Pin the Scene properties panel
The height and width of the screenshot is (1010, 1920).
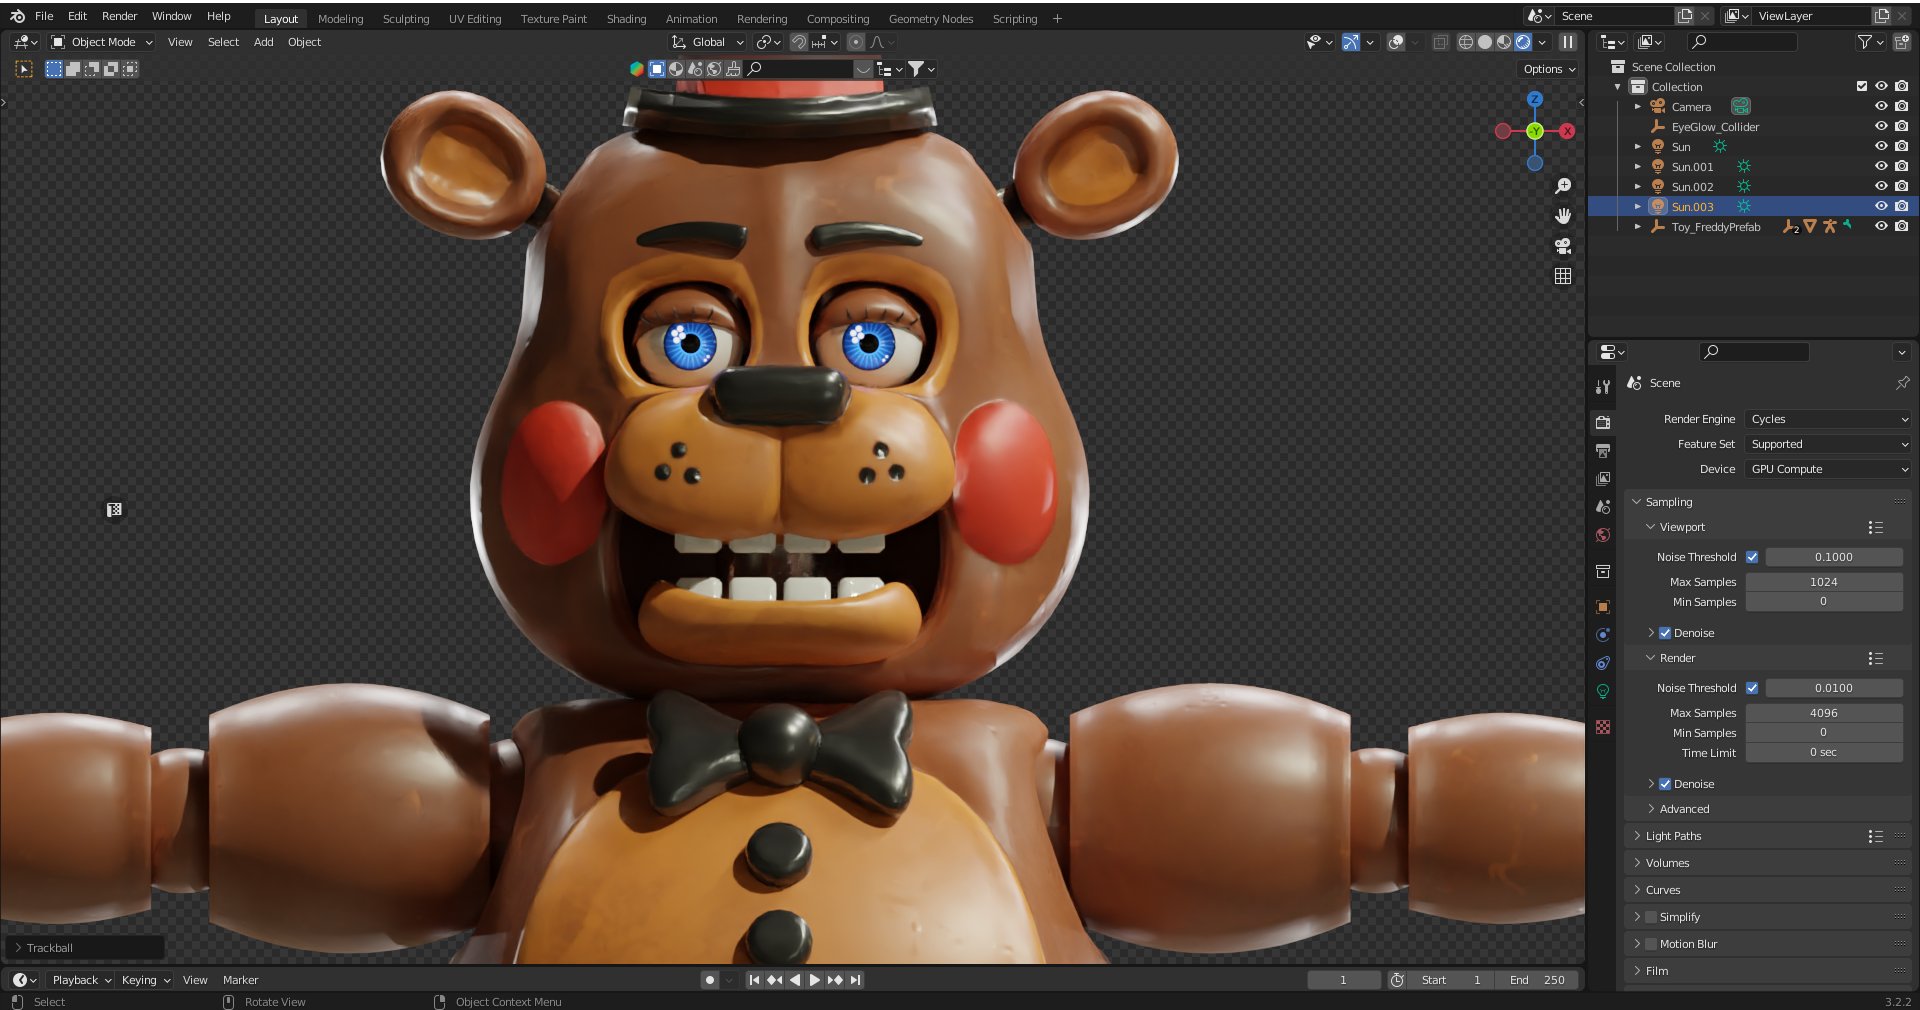(1902, 383)
